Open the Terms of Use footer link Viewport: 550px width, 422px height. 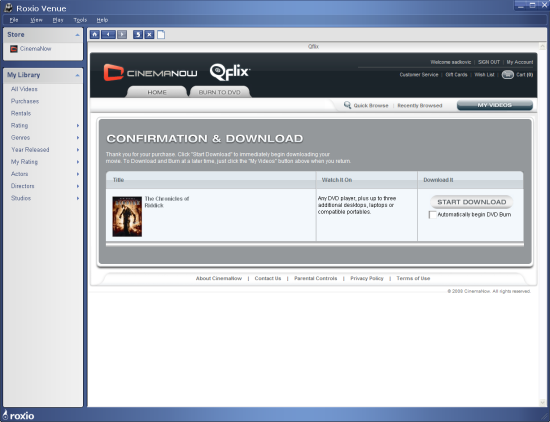[x=413, y=278]
